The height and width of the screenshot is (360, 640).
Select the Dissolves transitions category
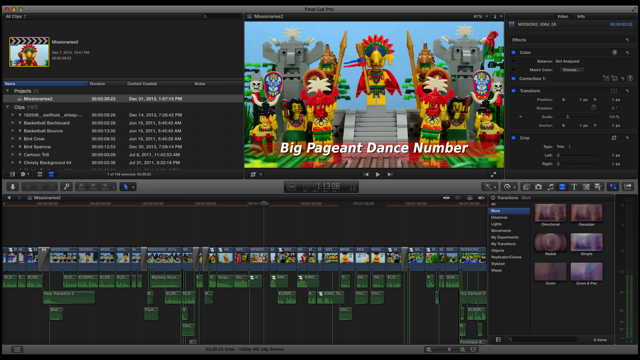click(500, 218)
